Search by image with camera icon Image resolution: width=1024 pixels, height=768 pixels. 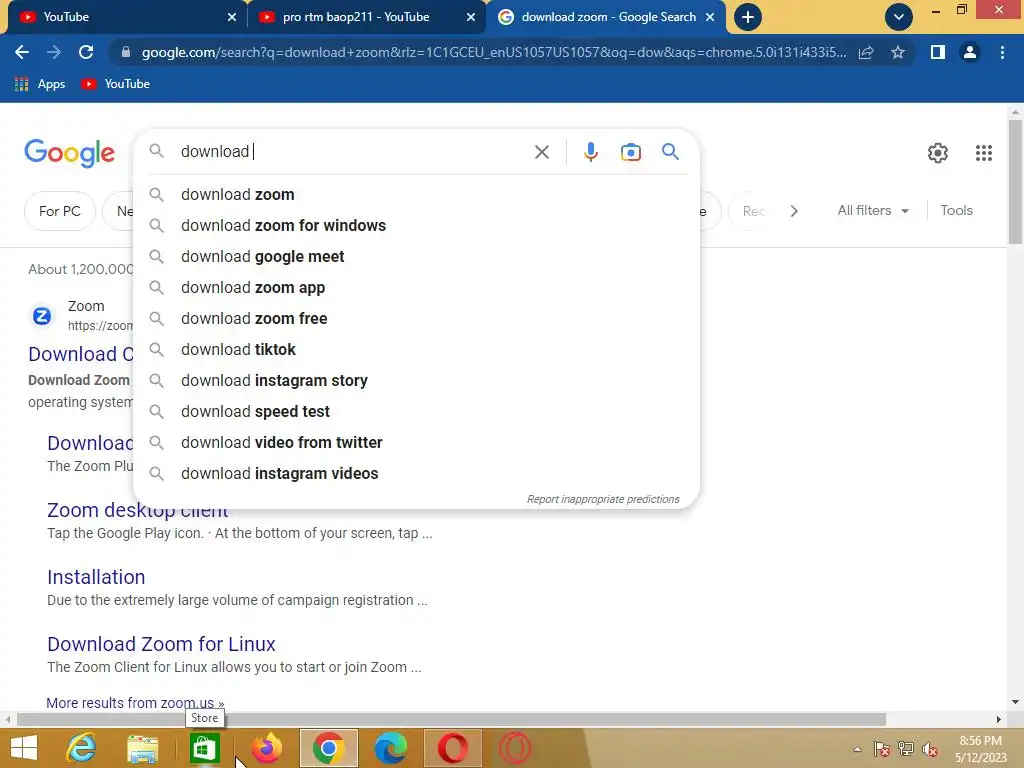[x=630, y=152]
